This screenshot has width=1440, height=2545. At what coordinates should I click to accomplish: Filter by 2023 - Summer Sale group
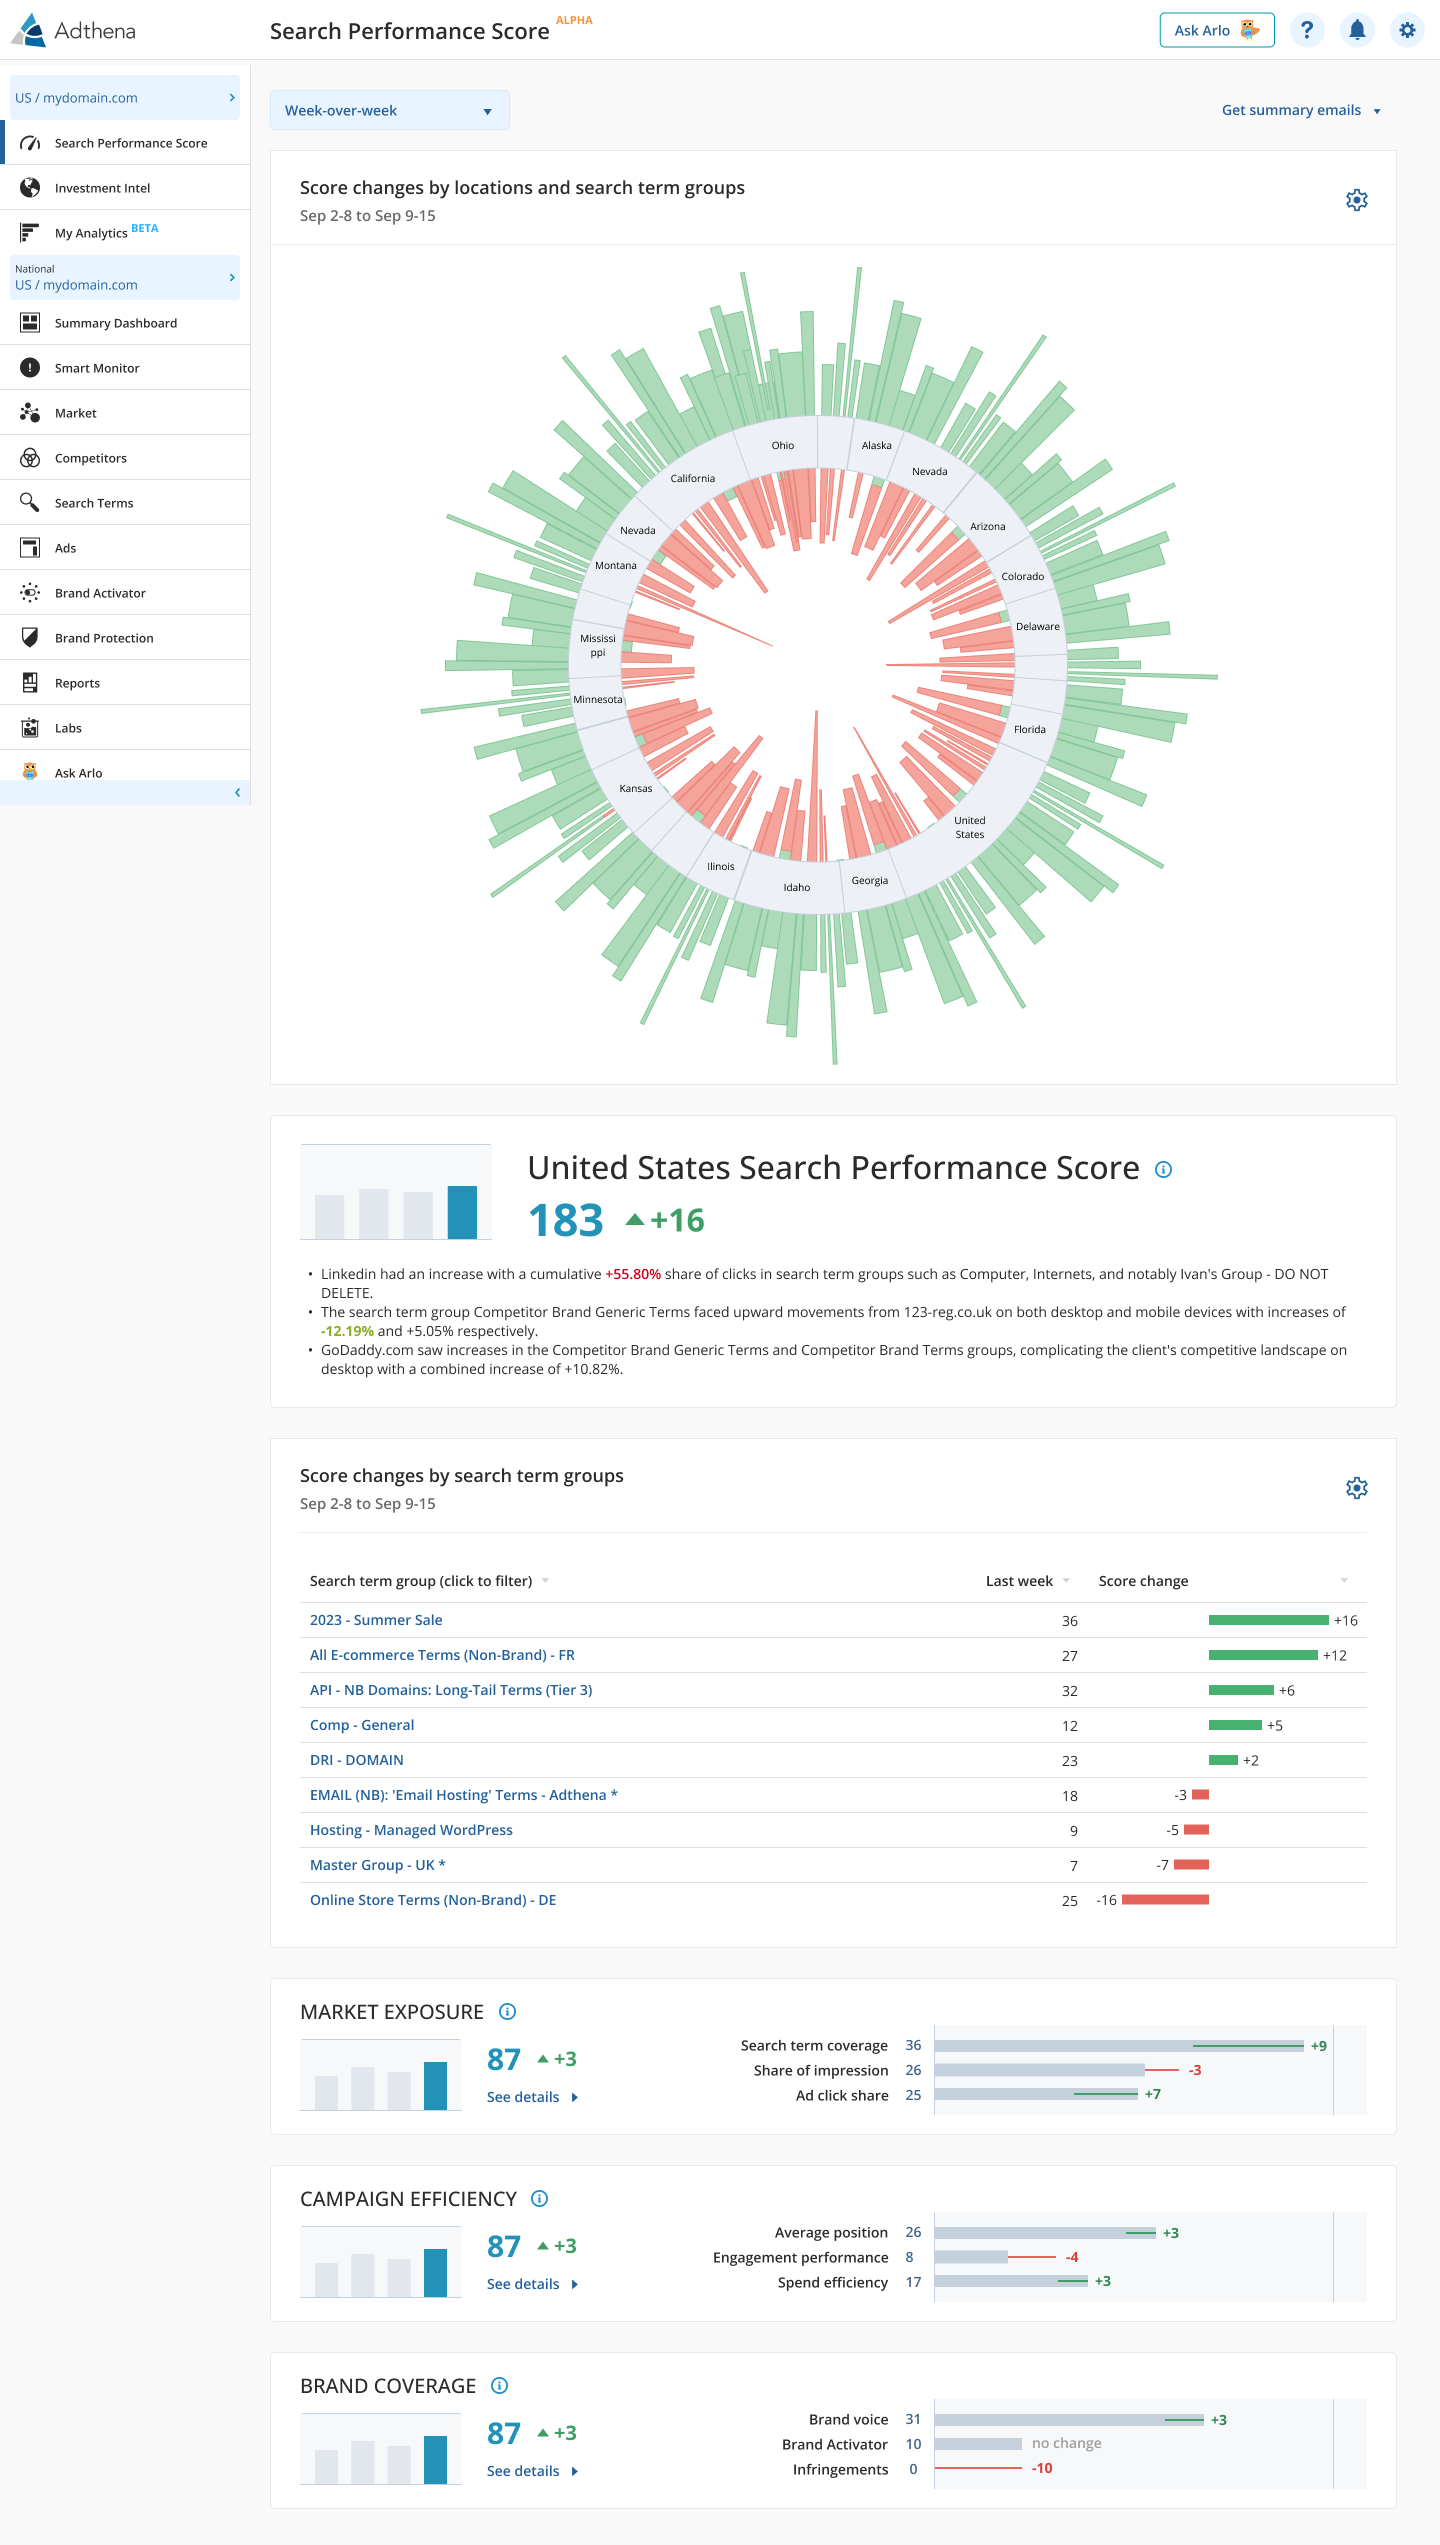(x=376, y=1620)
